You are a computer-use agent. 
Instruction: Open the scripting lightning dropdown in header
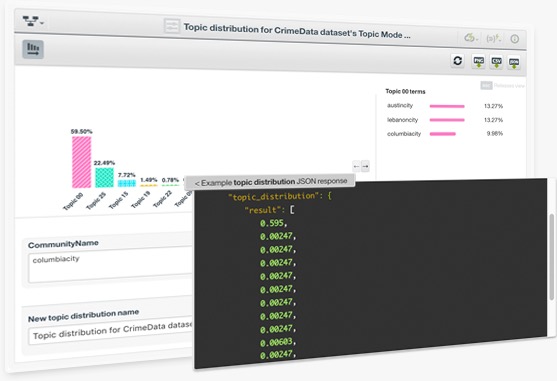(x=493, y=38)
